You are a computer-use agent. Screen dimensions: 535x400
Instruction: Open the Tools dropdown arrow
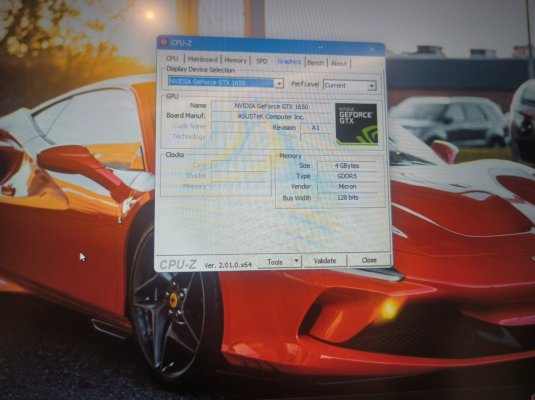(297, 261)
